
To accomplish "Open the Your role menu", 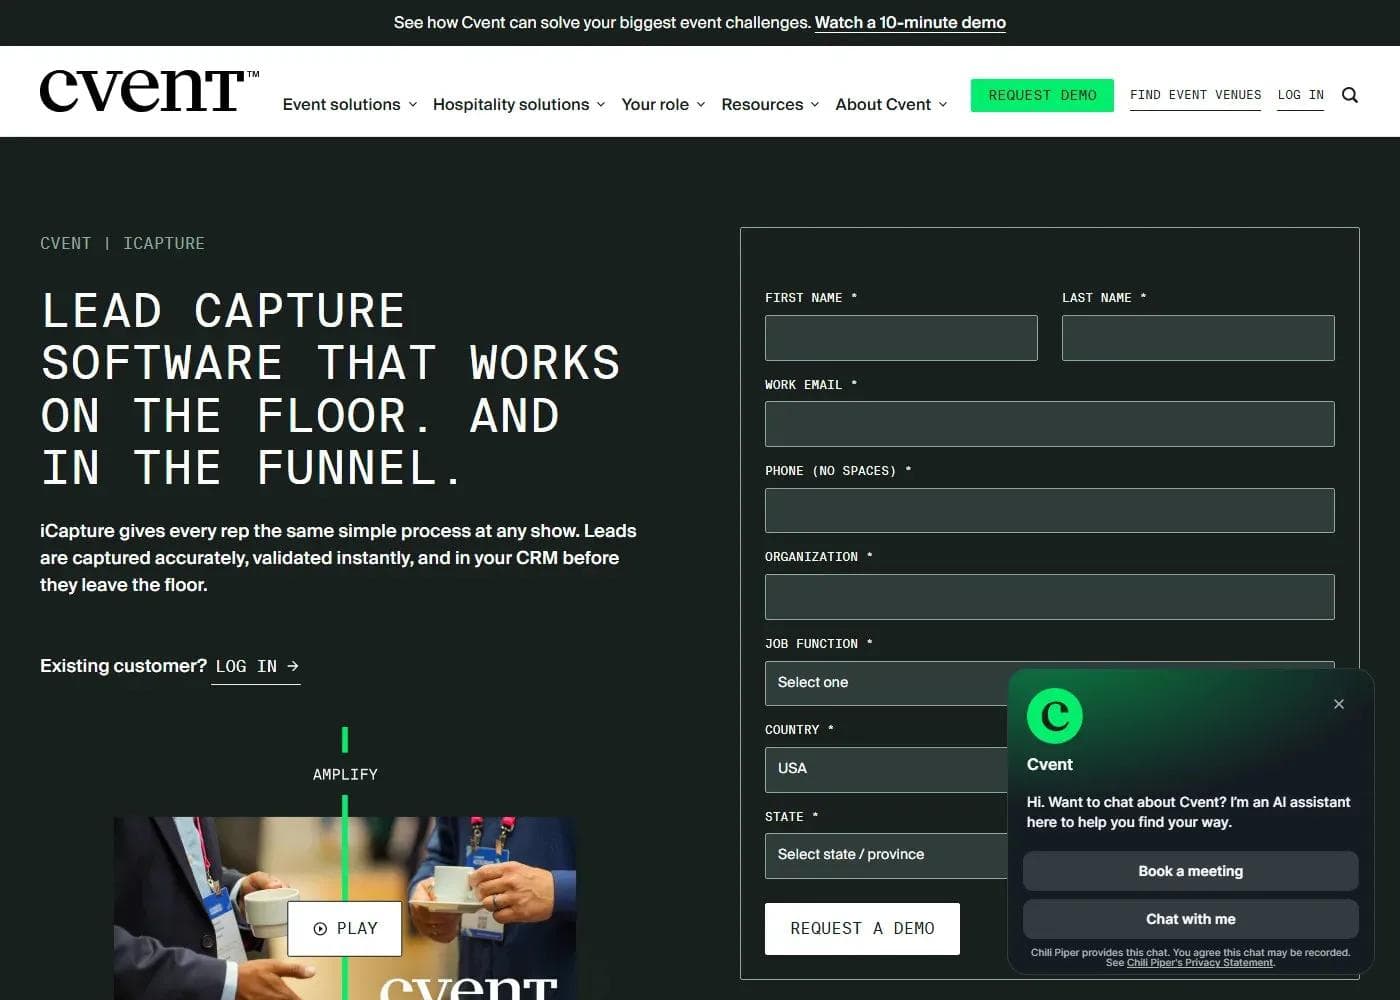I will pyautogui.click(x=663, y=104).
